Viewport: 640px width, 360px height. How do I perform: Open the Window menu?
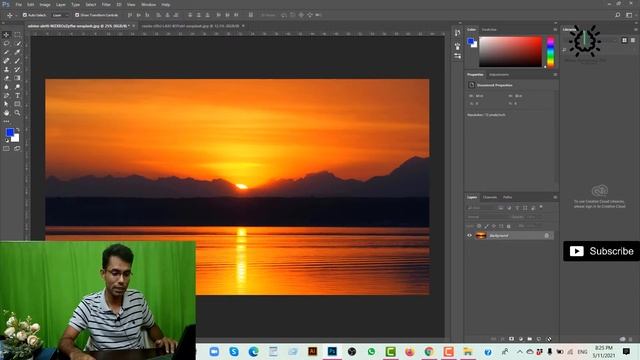(148, 4)
